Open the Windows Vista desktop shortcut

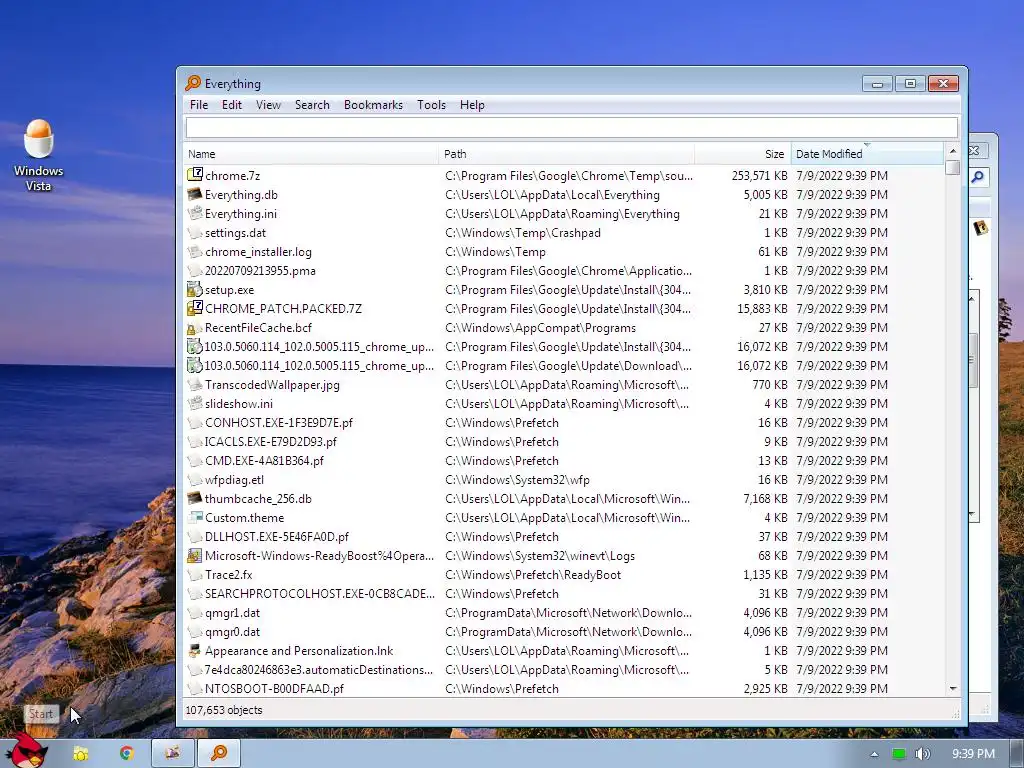[x=39, y=155]
